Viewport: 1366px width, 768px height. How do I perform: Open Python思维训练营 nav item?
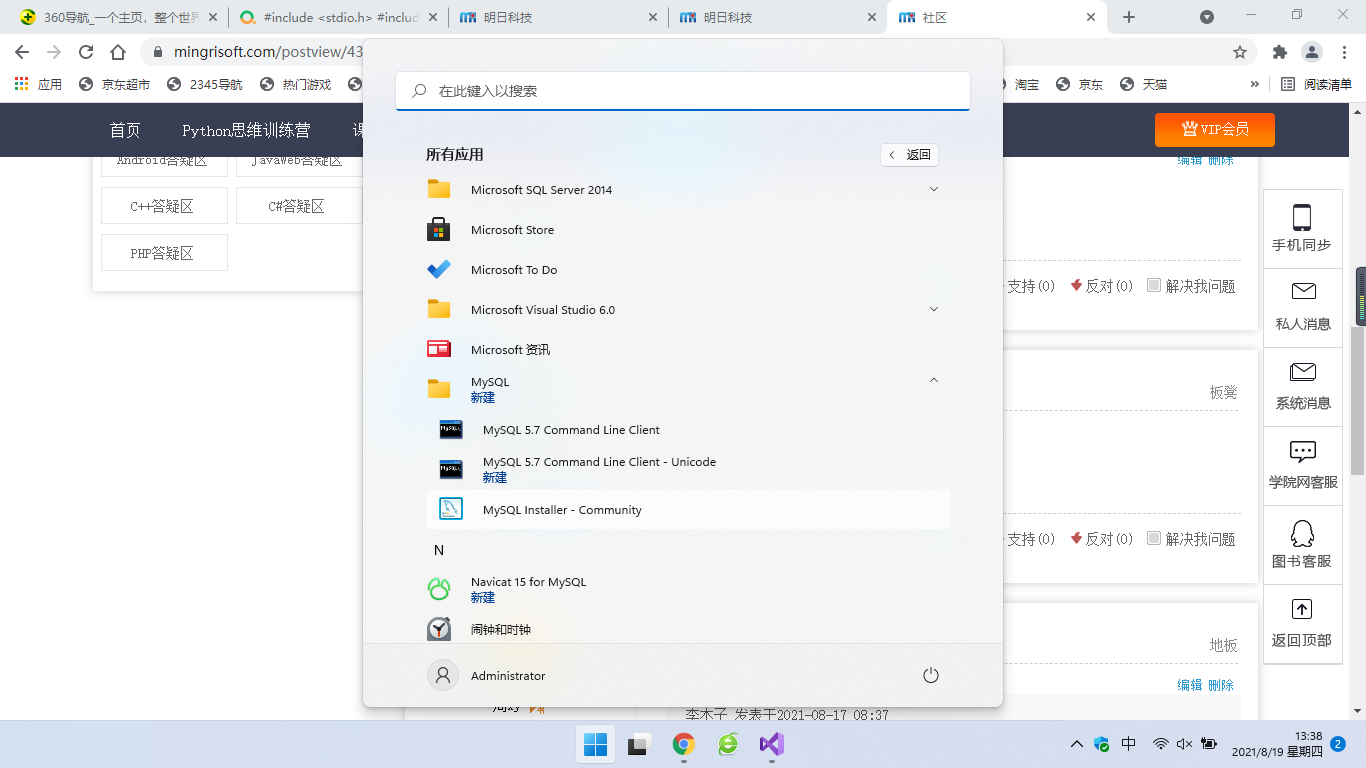coord(246,130)
